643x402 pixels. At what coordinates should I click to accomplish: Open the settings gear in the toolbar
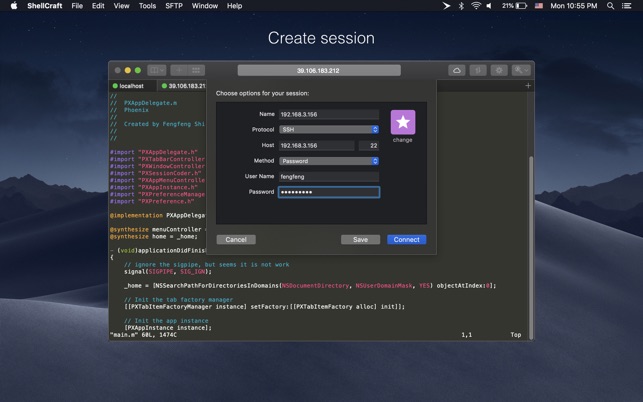pyautogui.click(x=499, y=70)
